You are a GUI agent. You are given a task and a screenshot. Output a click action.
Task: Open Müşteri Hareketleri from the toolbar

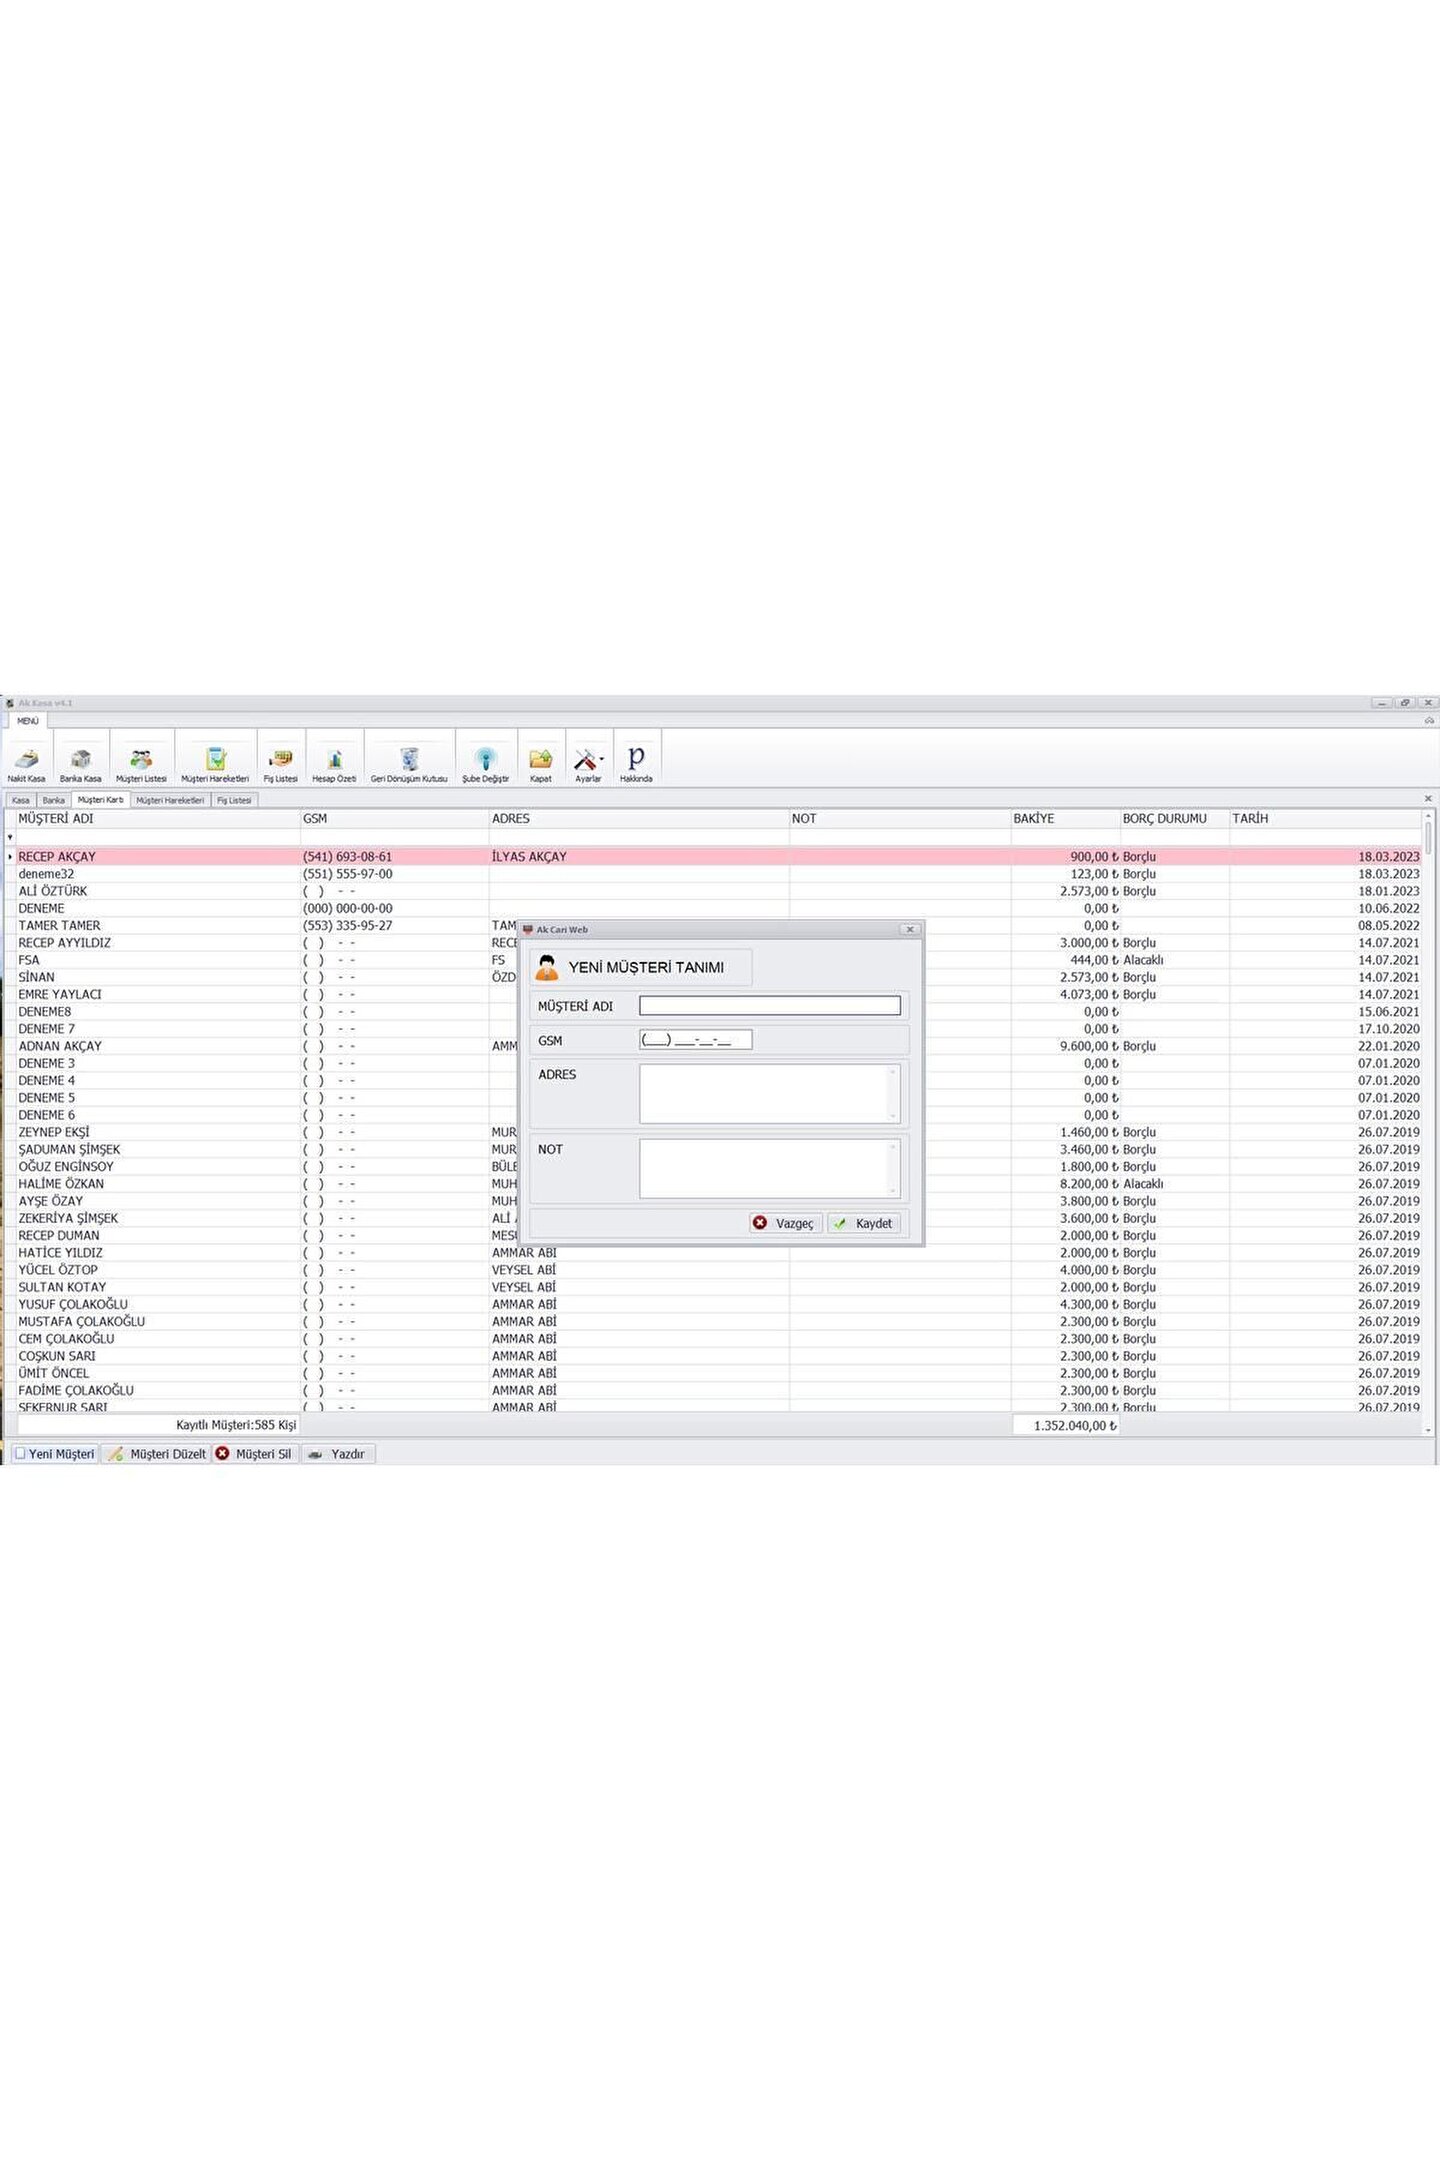[x=215, y=762]
